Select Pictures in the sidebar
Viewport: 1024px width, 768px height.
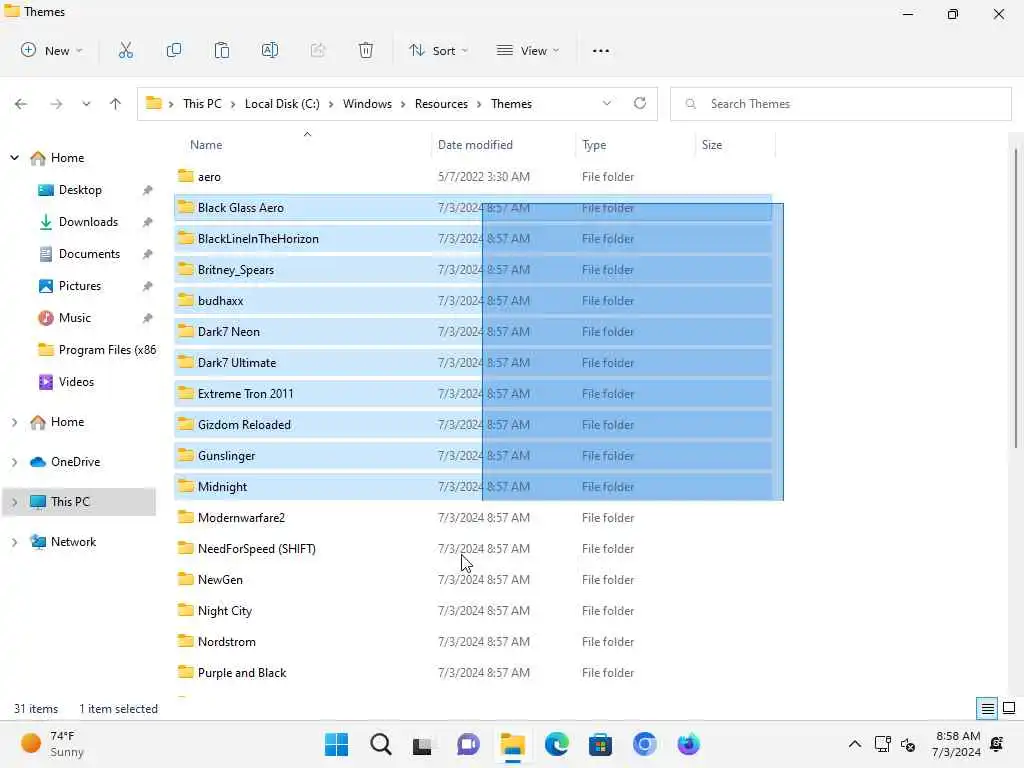click(x=80, y=286)
